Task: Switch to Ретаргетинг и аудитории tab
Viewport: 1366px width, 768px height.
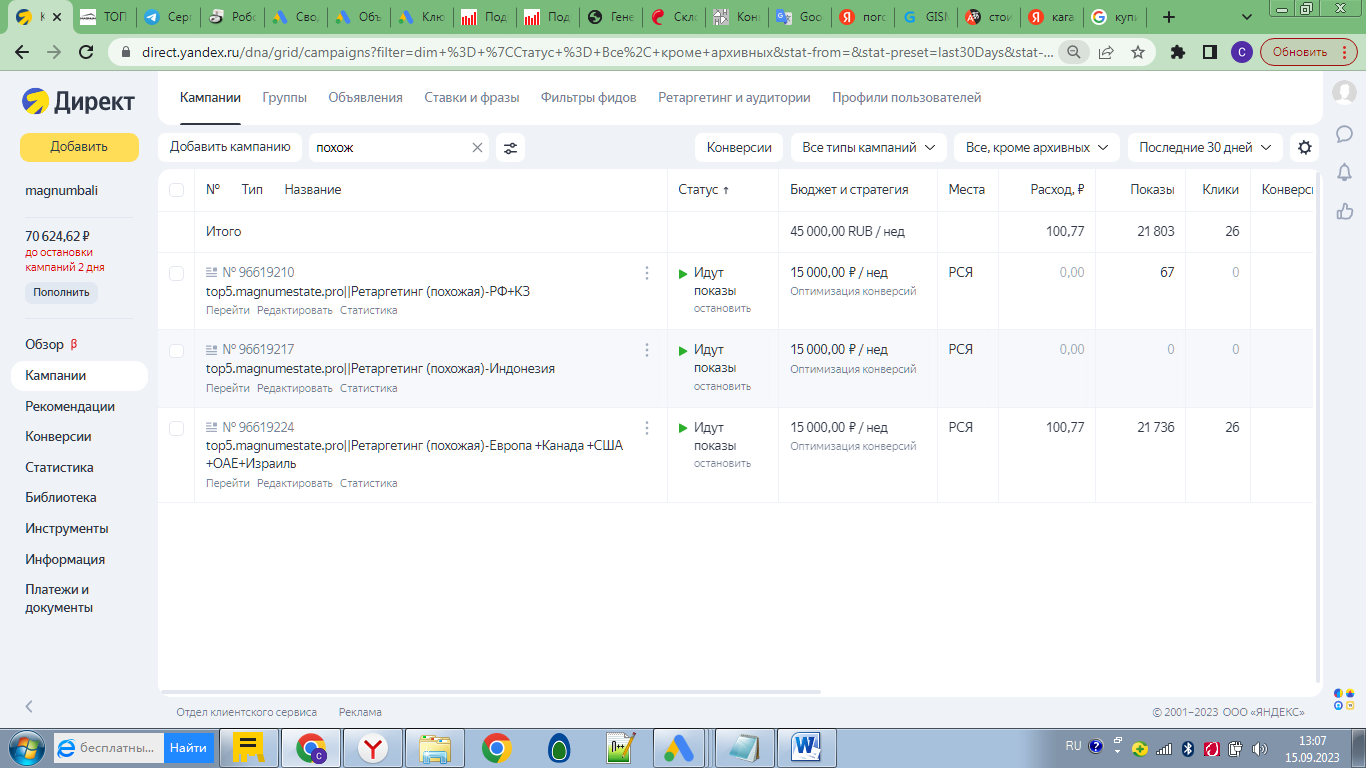Action: tap(734, 98)
